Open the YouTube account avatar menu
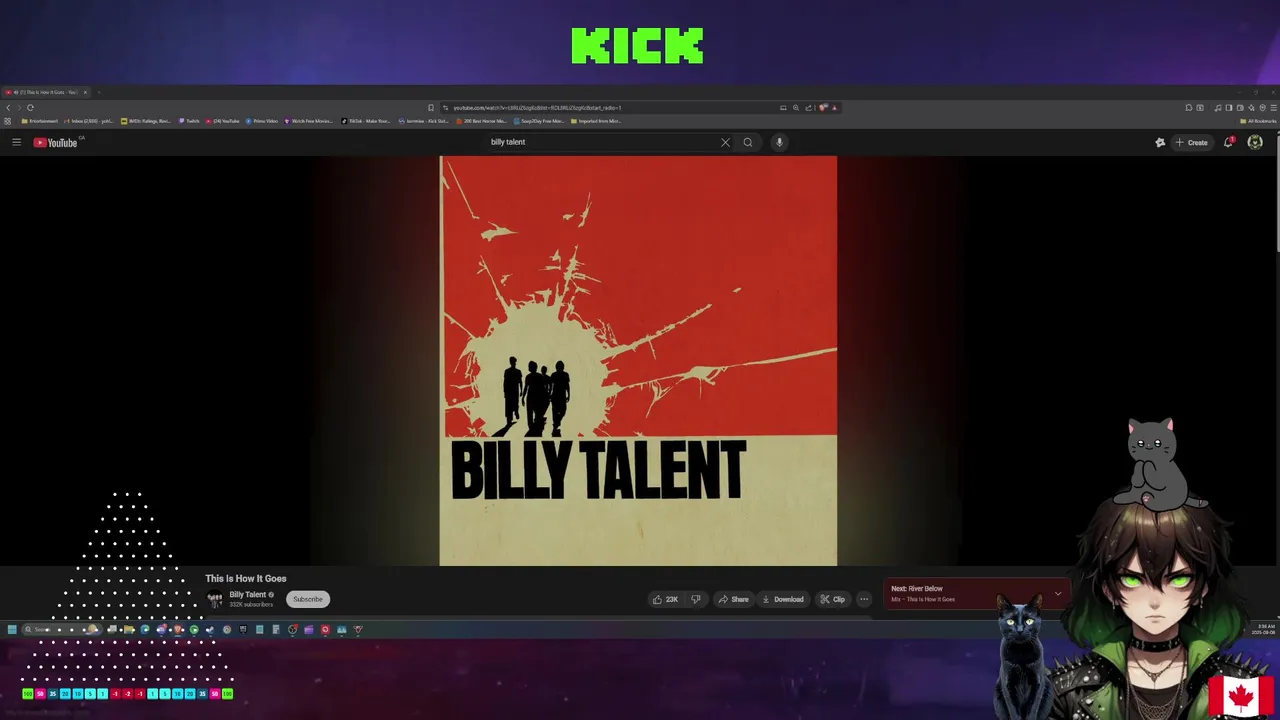Screen dimensions: 1280x720 click(x=1255, y=142)
